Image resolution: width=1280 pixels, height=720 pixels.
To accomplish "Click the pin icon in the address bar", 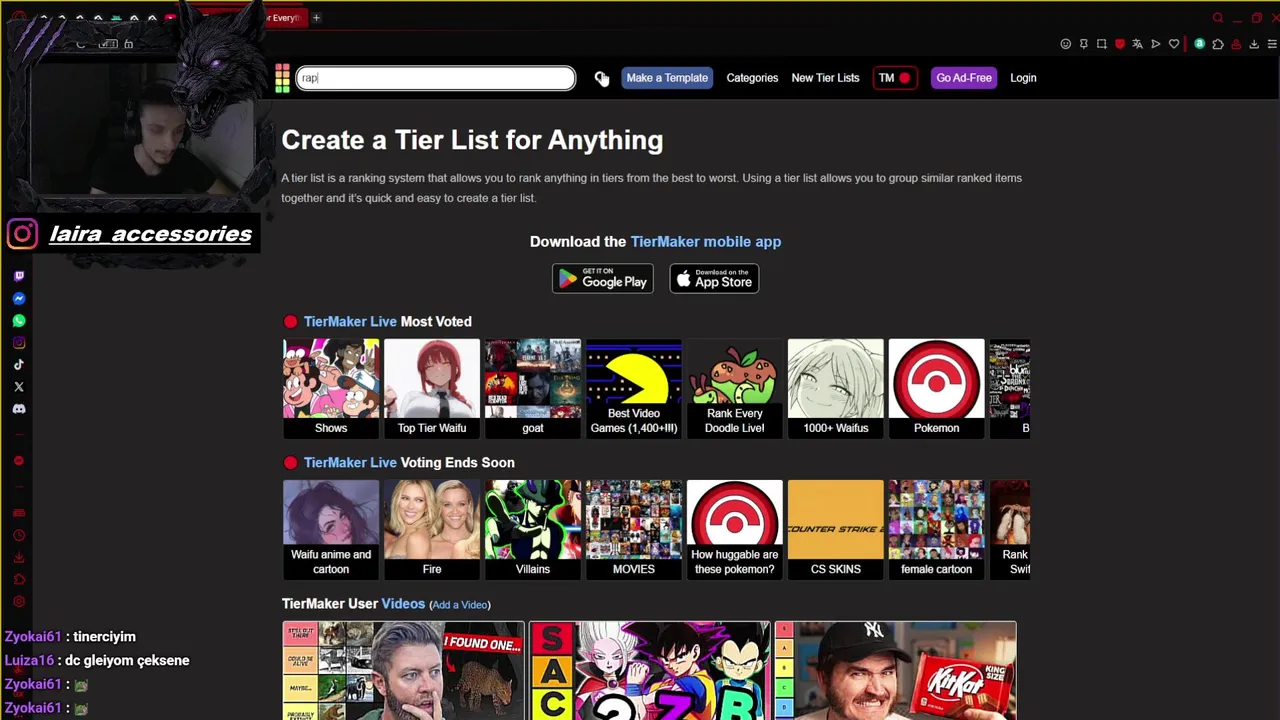I will pos(1084,44).
